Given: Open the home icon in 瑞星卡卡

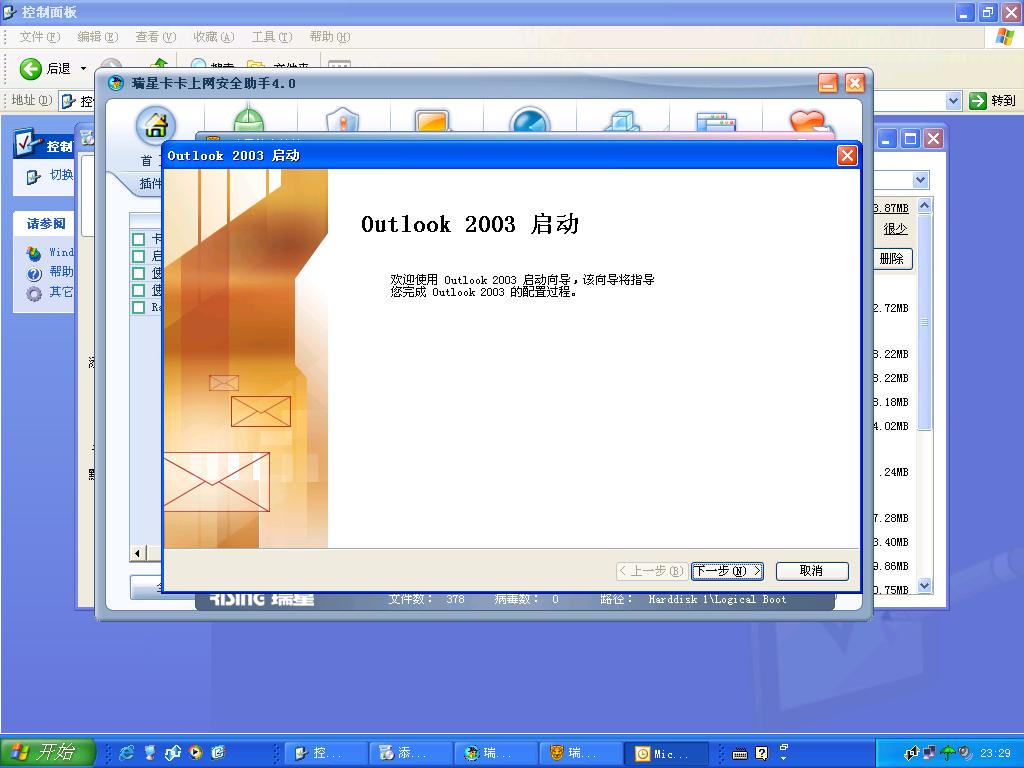Looking at the screenshot, I should 156,125.
